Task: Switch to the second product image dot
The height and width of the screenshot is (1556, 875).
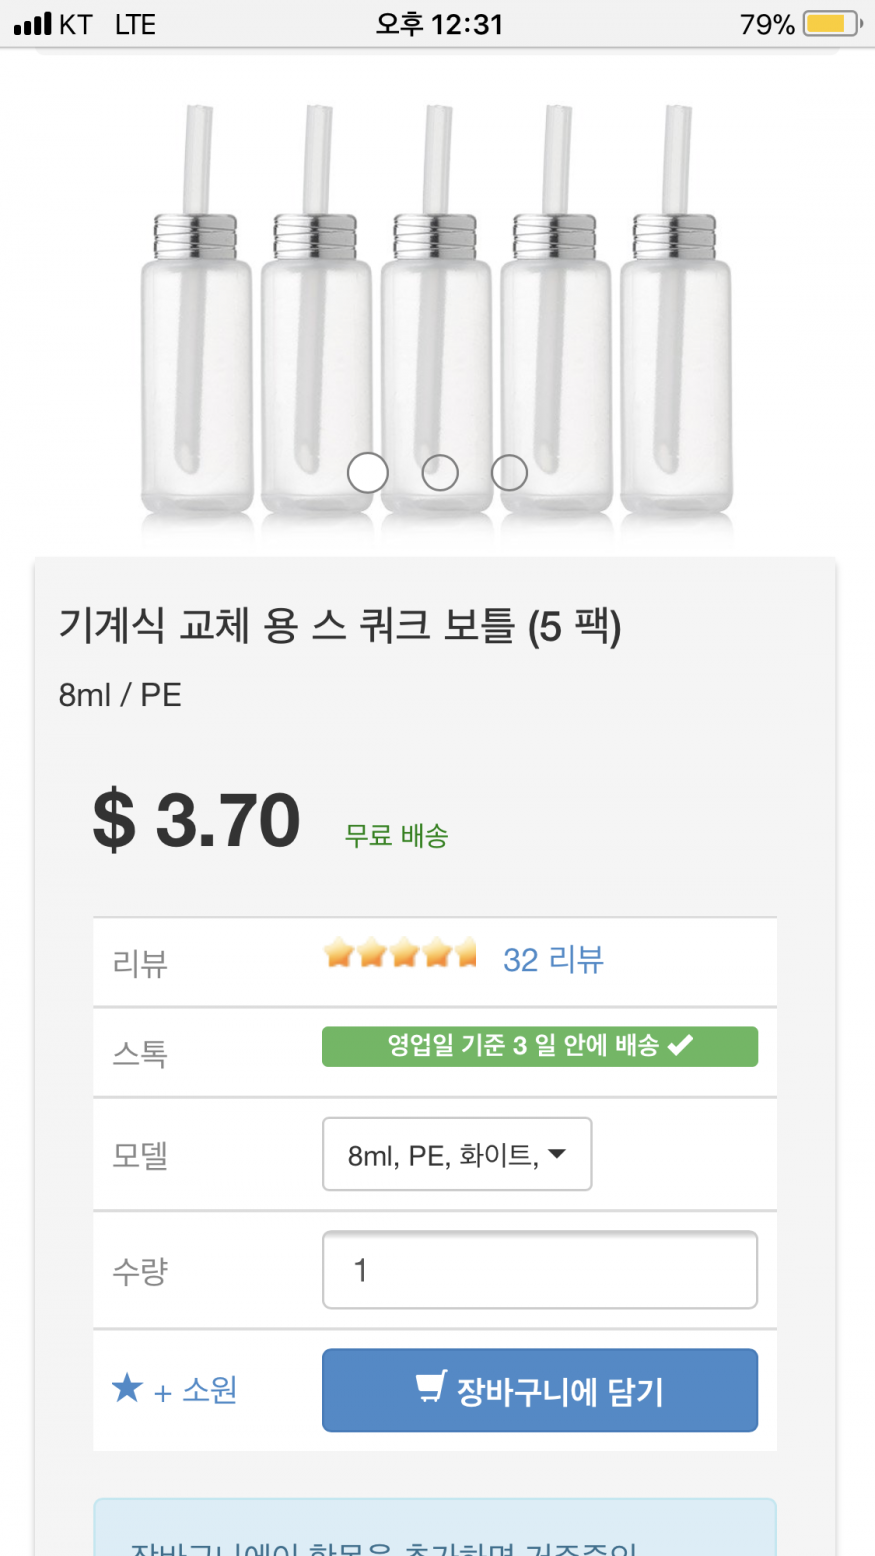Action: (440, 473)
